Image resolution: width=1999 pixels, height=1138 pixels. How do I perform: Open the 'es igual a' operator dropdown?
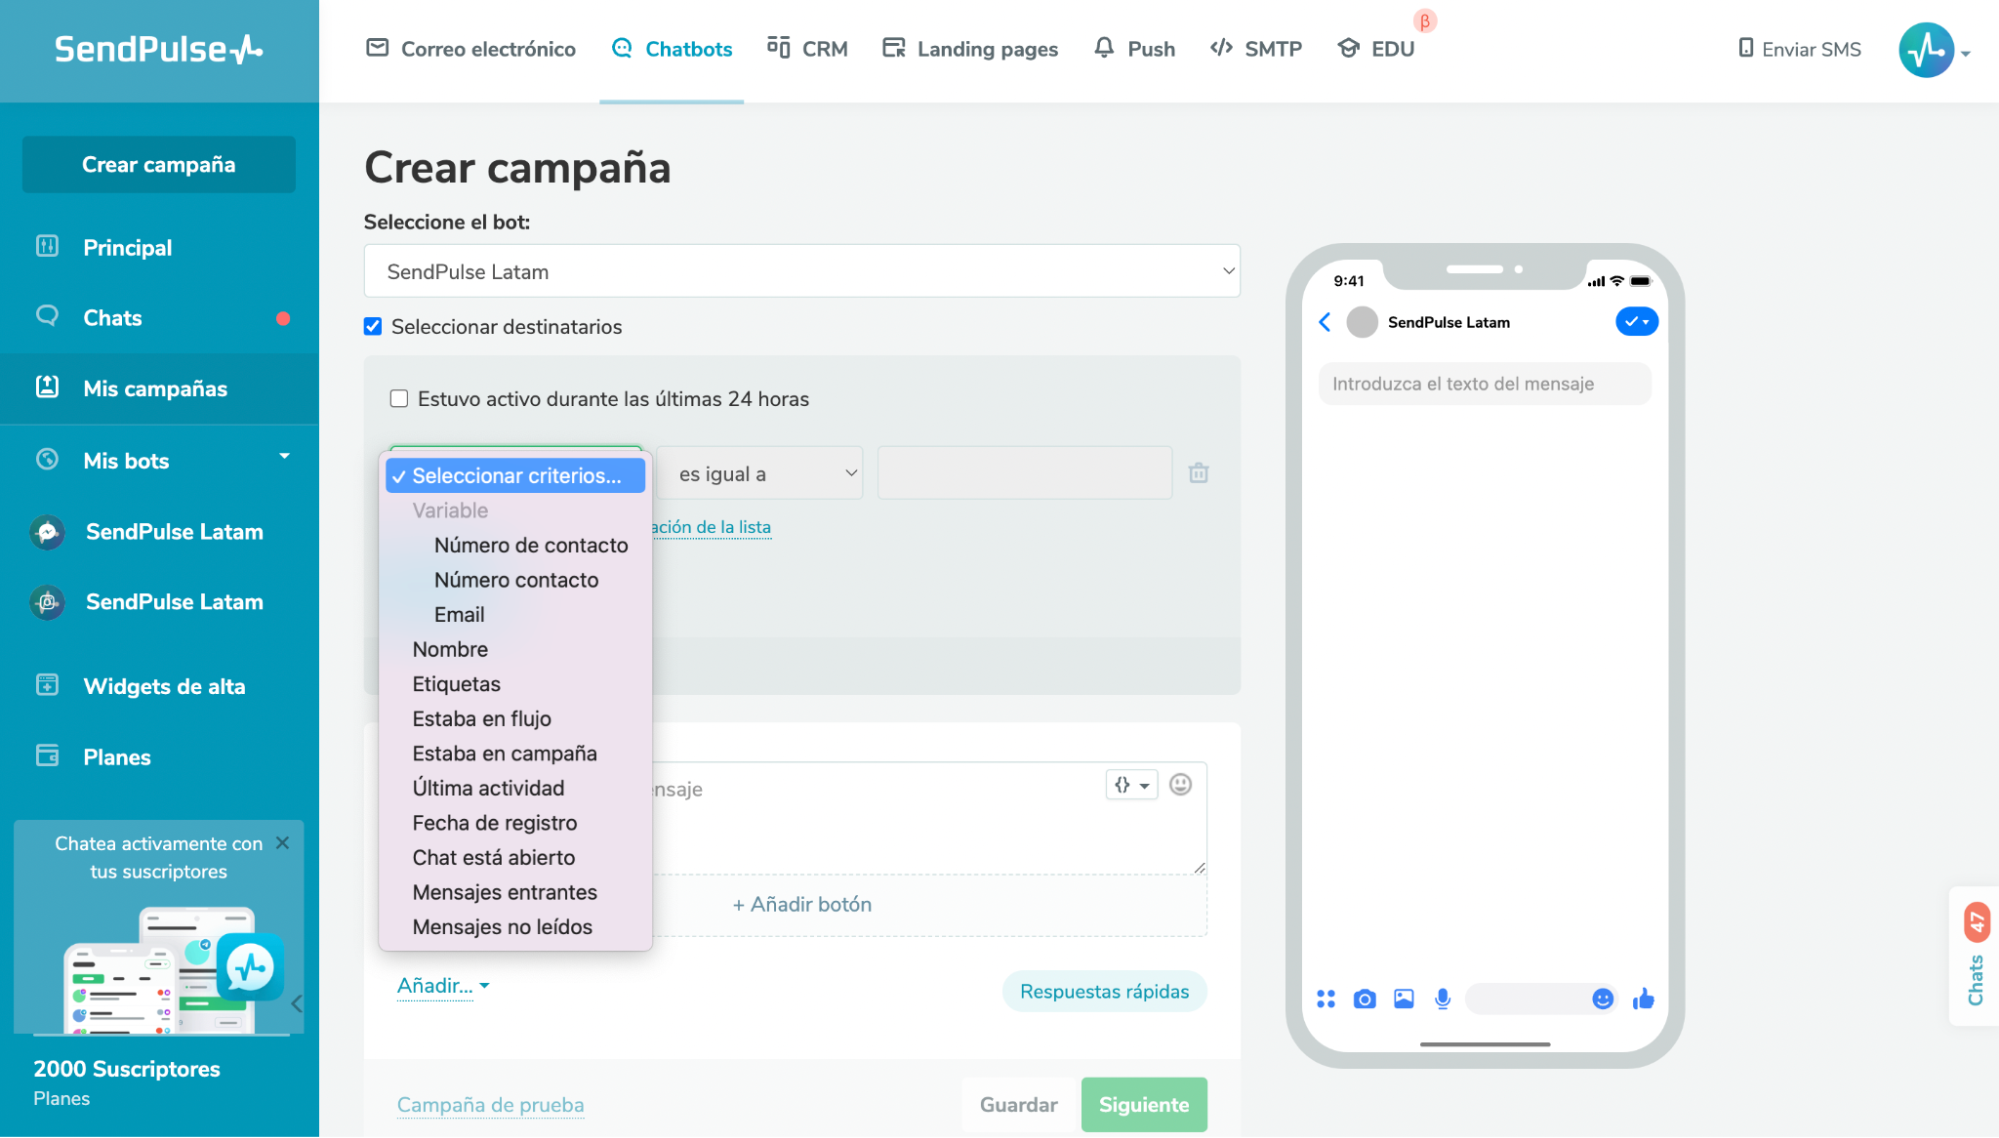(760, 473)
